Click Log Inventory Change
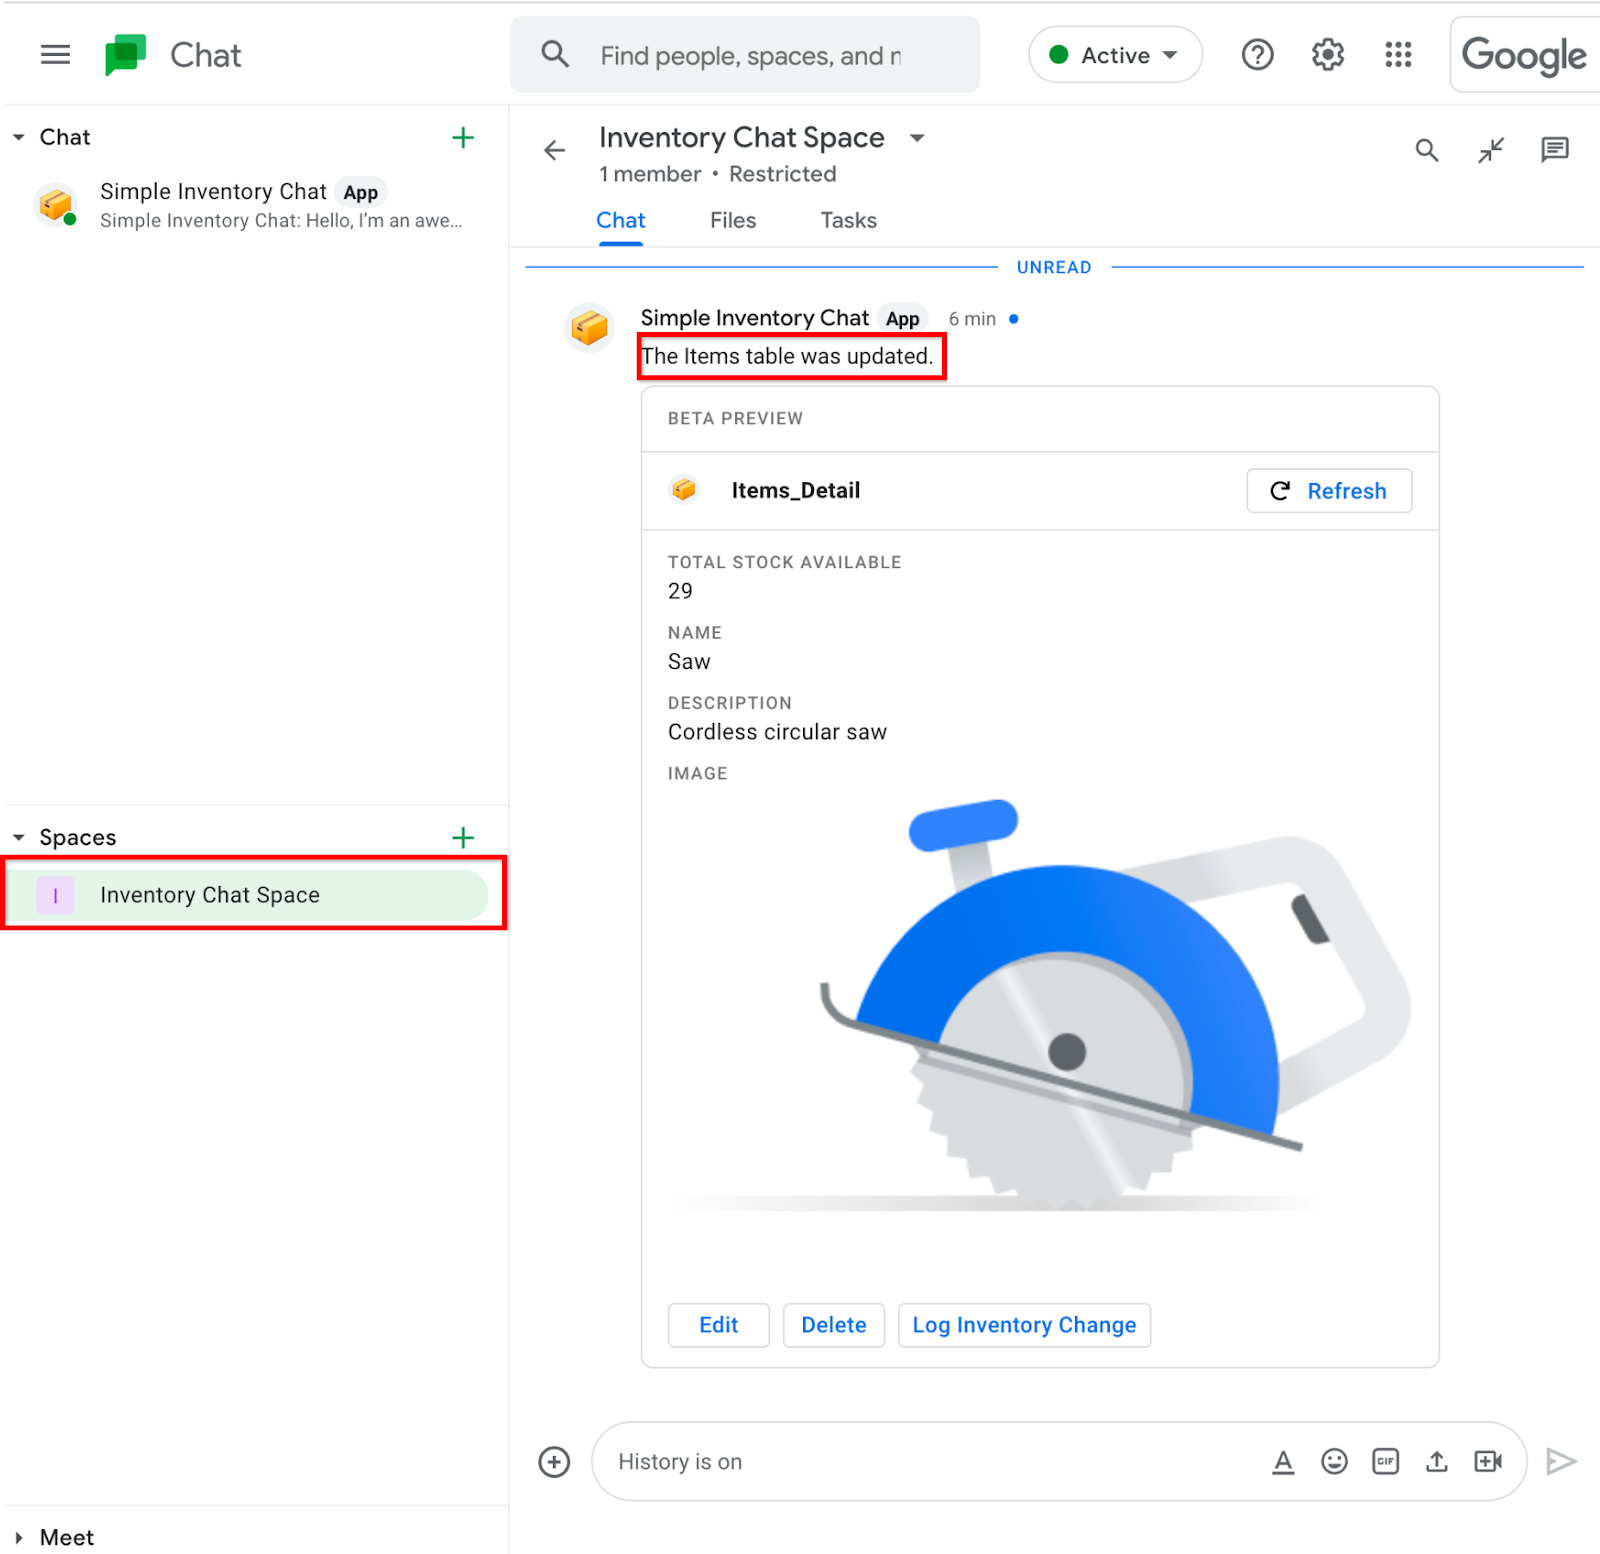1600x1554 pixels. pyautogui.click(x=1024, y=1325)
